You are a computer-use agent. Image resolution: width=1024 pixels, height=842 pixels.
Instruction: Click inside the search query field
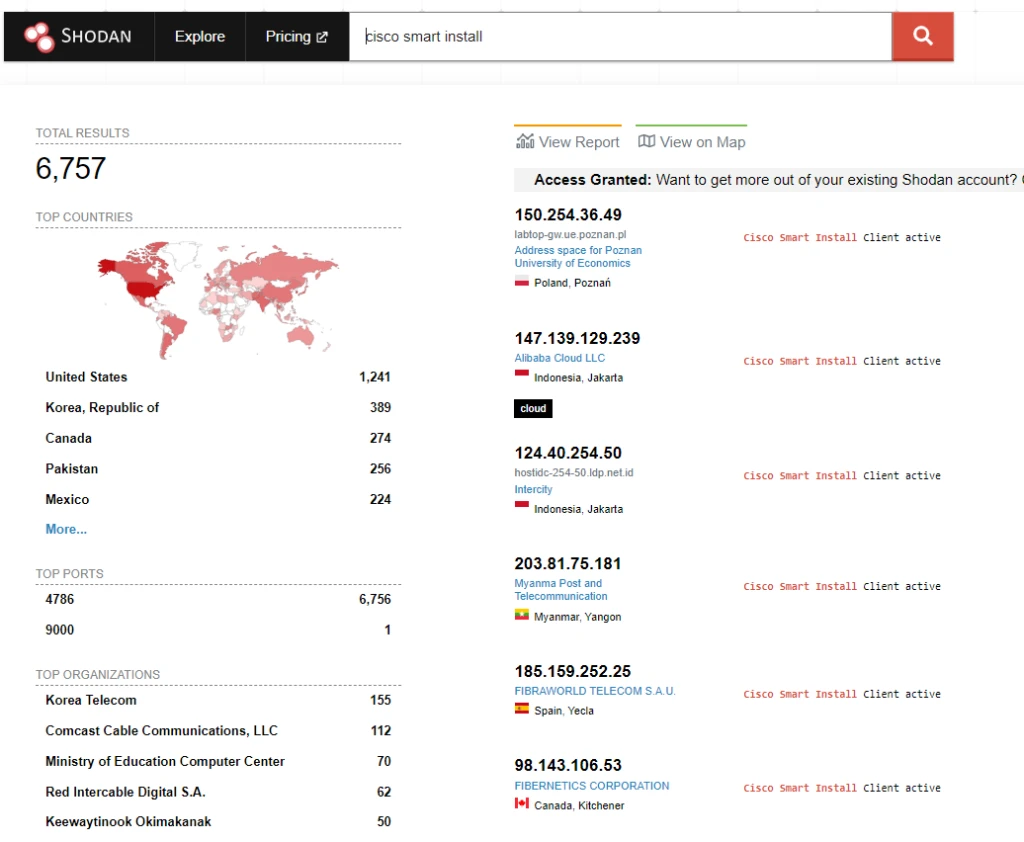620,37
